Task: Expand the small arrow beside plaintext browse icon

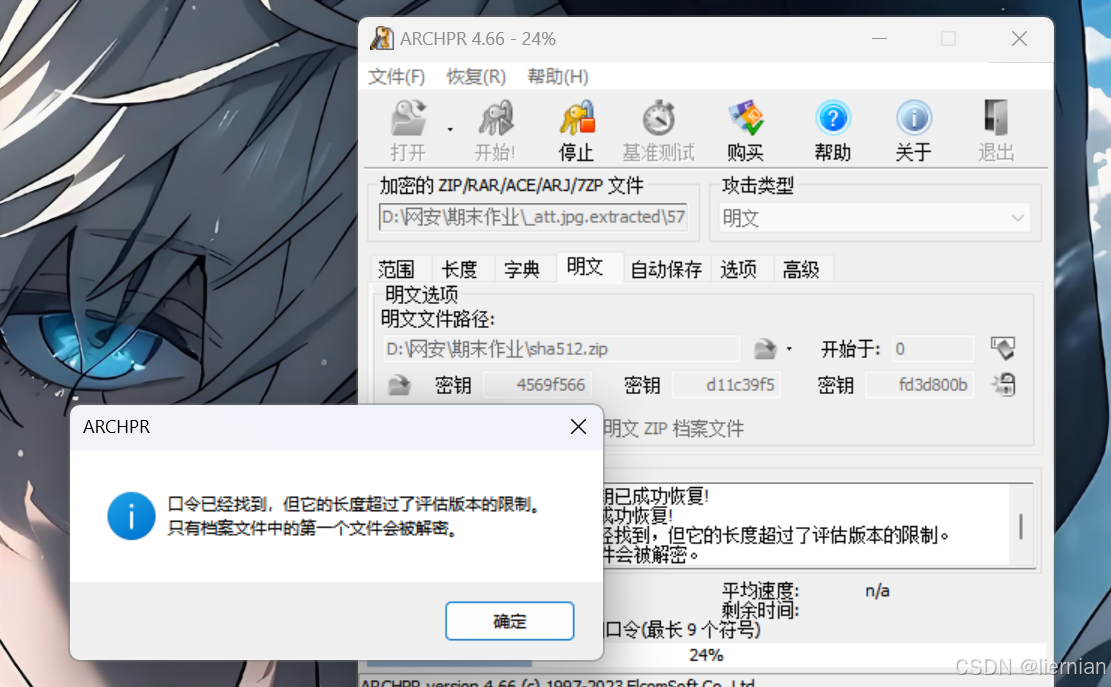Action: tap(789, 349)
